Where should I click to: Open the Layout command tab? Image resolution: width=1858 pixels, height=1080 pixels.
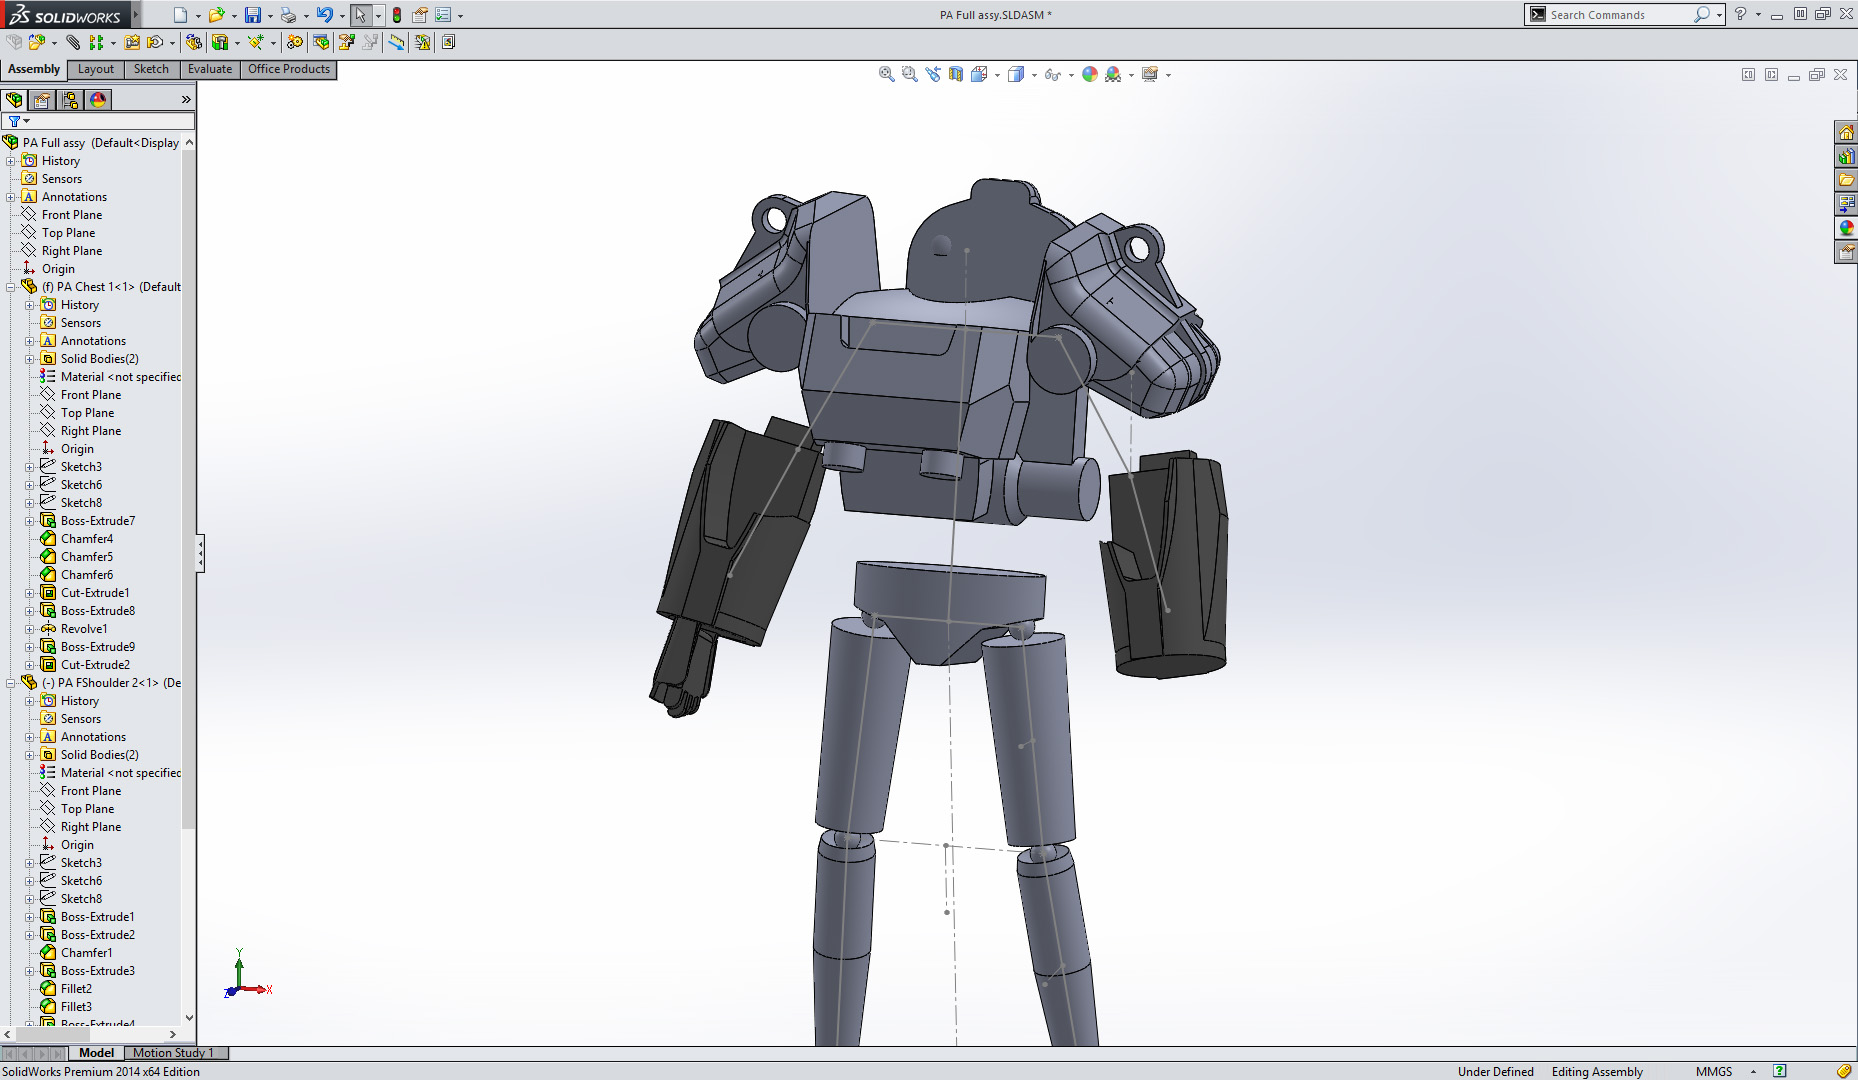pos(96,69)
